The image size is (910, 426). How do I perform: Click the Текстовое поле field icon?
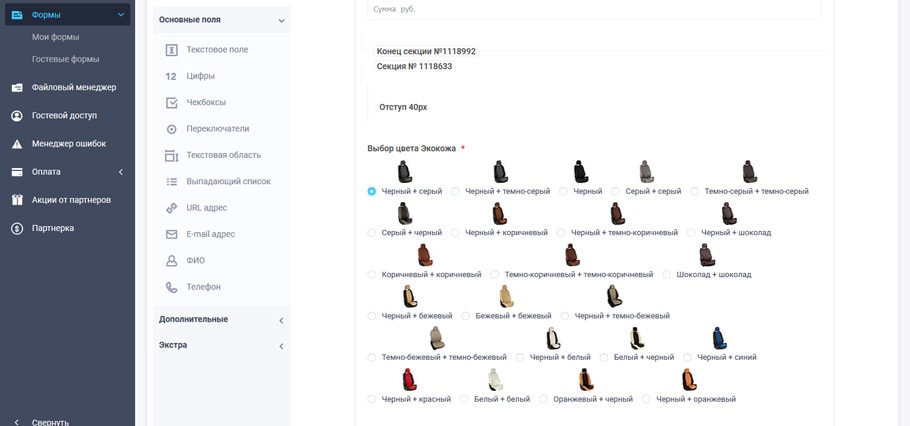click(x=171, y=50)
